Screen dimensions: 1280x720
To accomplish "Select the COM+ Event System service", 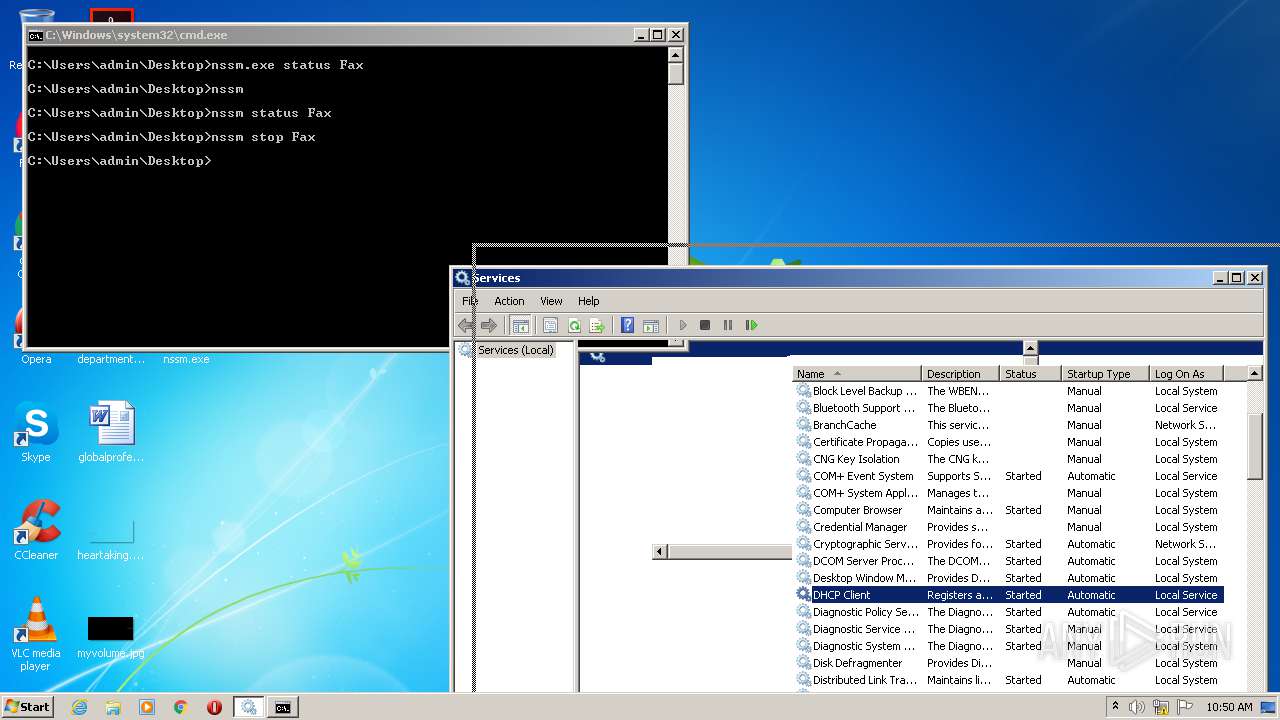I will 1009,476.
